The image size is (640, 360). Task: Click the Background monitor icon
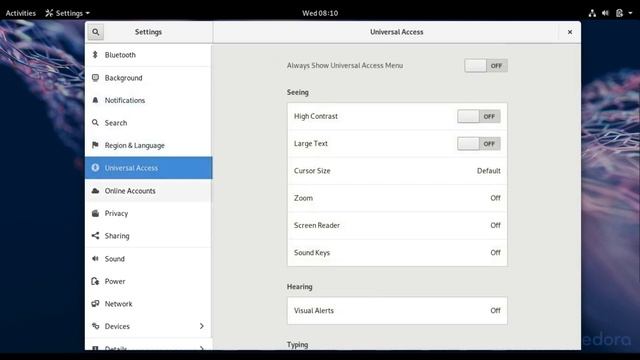[x=95, y=77]
